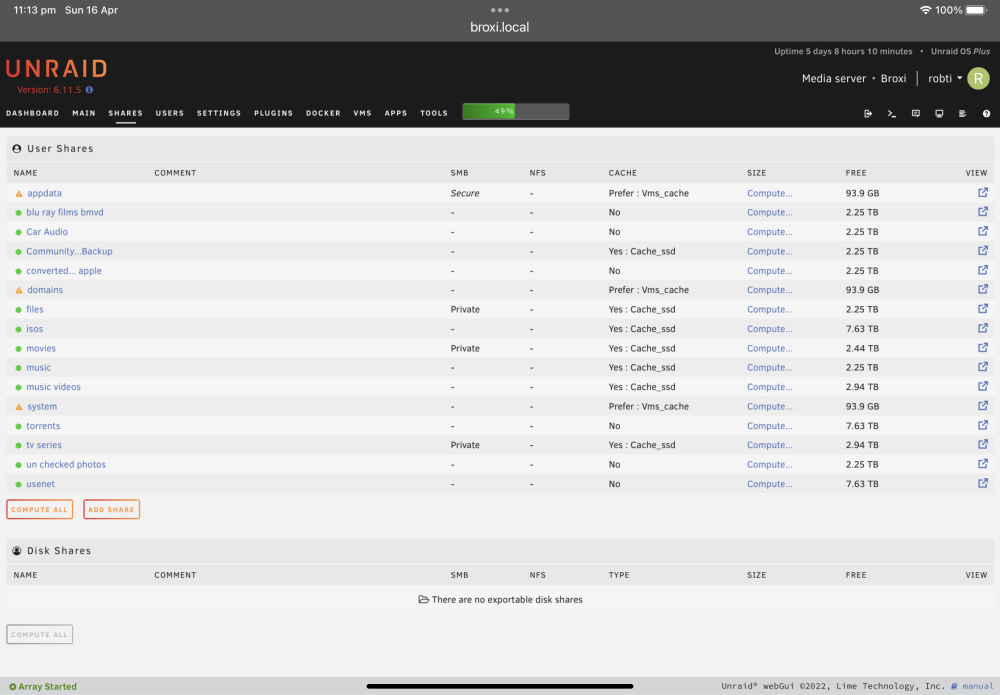Browse isos share using view icon
The width and height of the screenshot is (1000, 695).
click(x=983, y=328)
